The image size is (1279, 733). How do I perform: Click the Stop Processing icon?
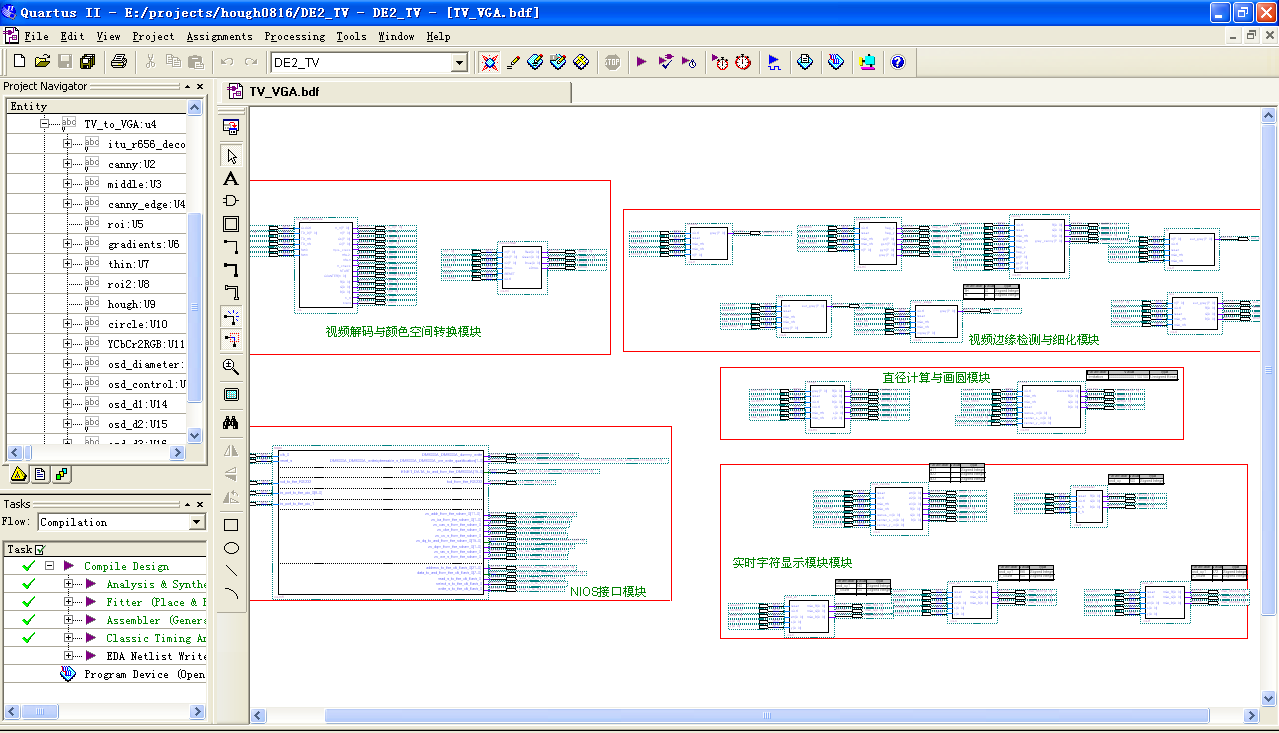(612, 62)
